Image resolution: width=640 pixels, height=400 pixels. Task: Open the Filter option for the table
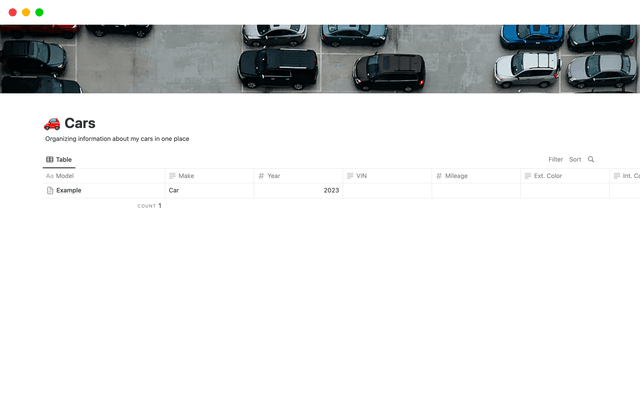[x=555, y=159]
